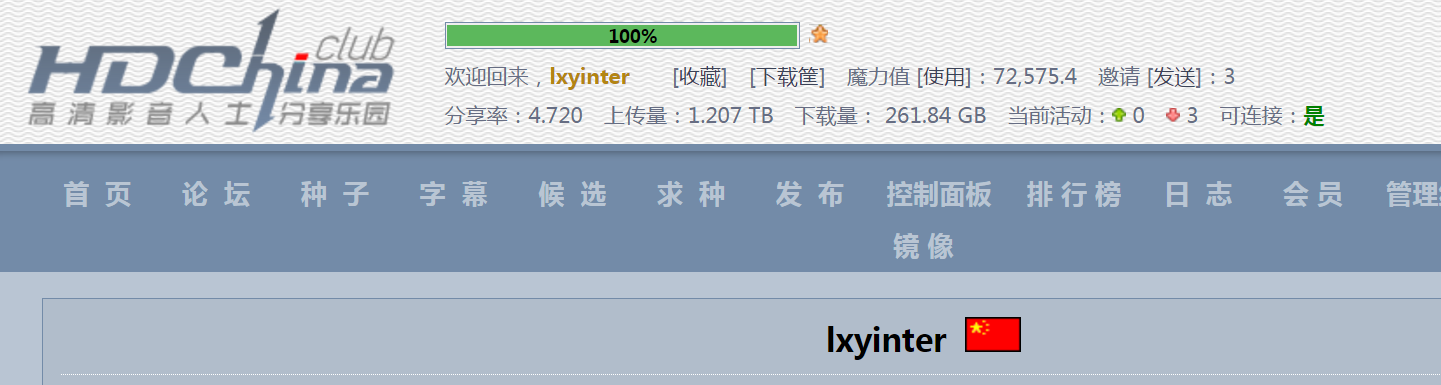Open the 种子 torrents page
Image resolution: width=1441 pixels, height=385 pixels.
(336, 194)
